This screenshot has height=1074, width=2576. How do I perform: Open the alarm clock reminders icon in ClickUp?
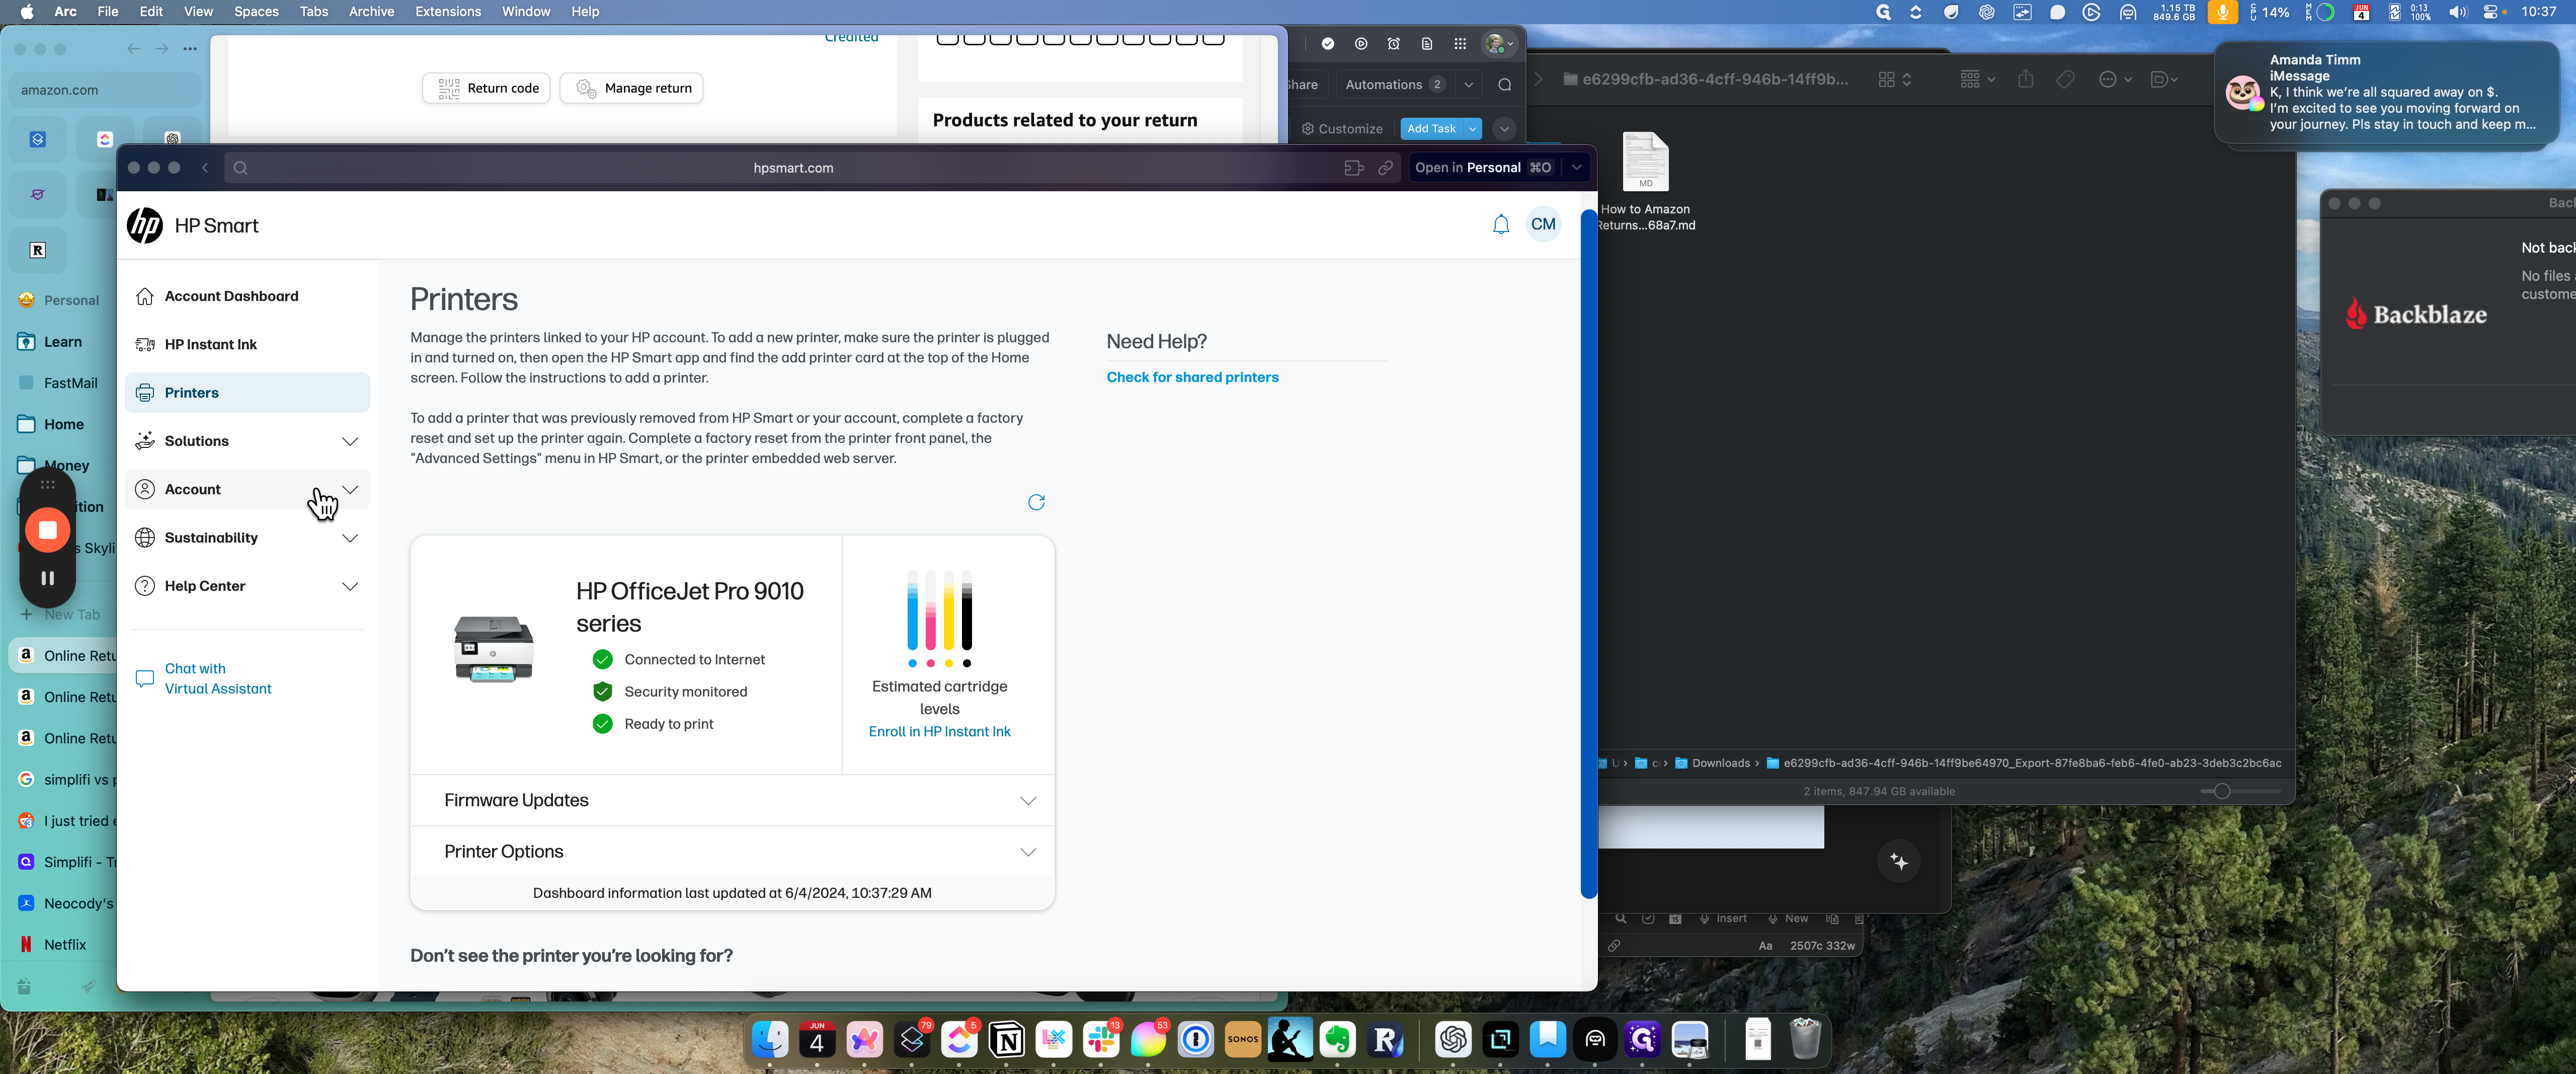(1394, 44)
